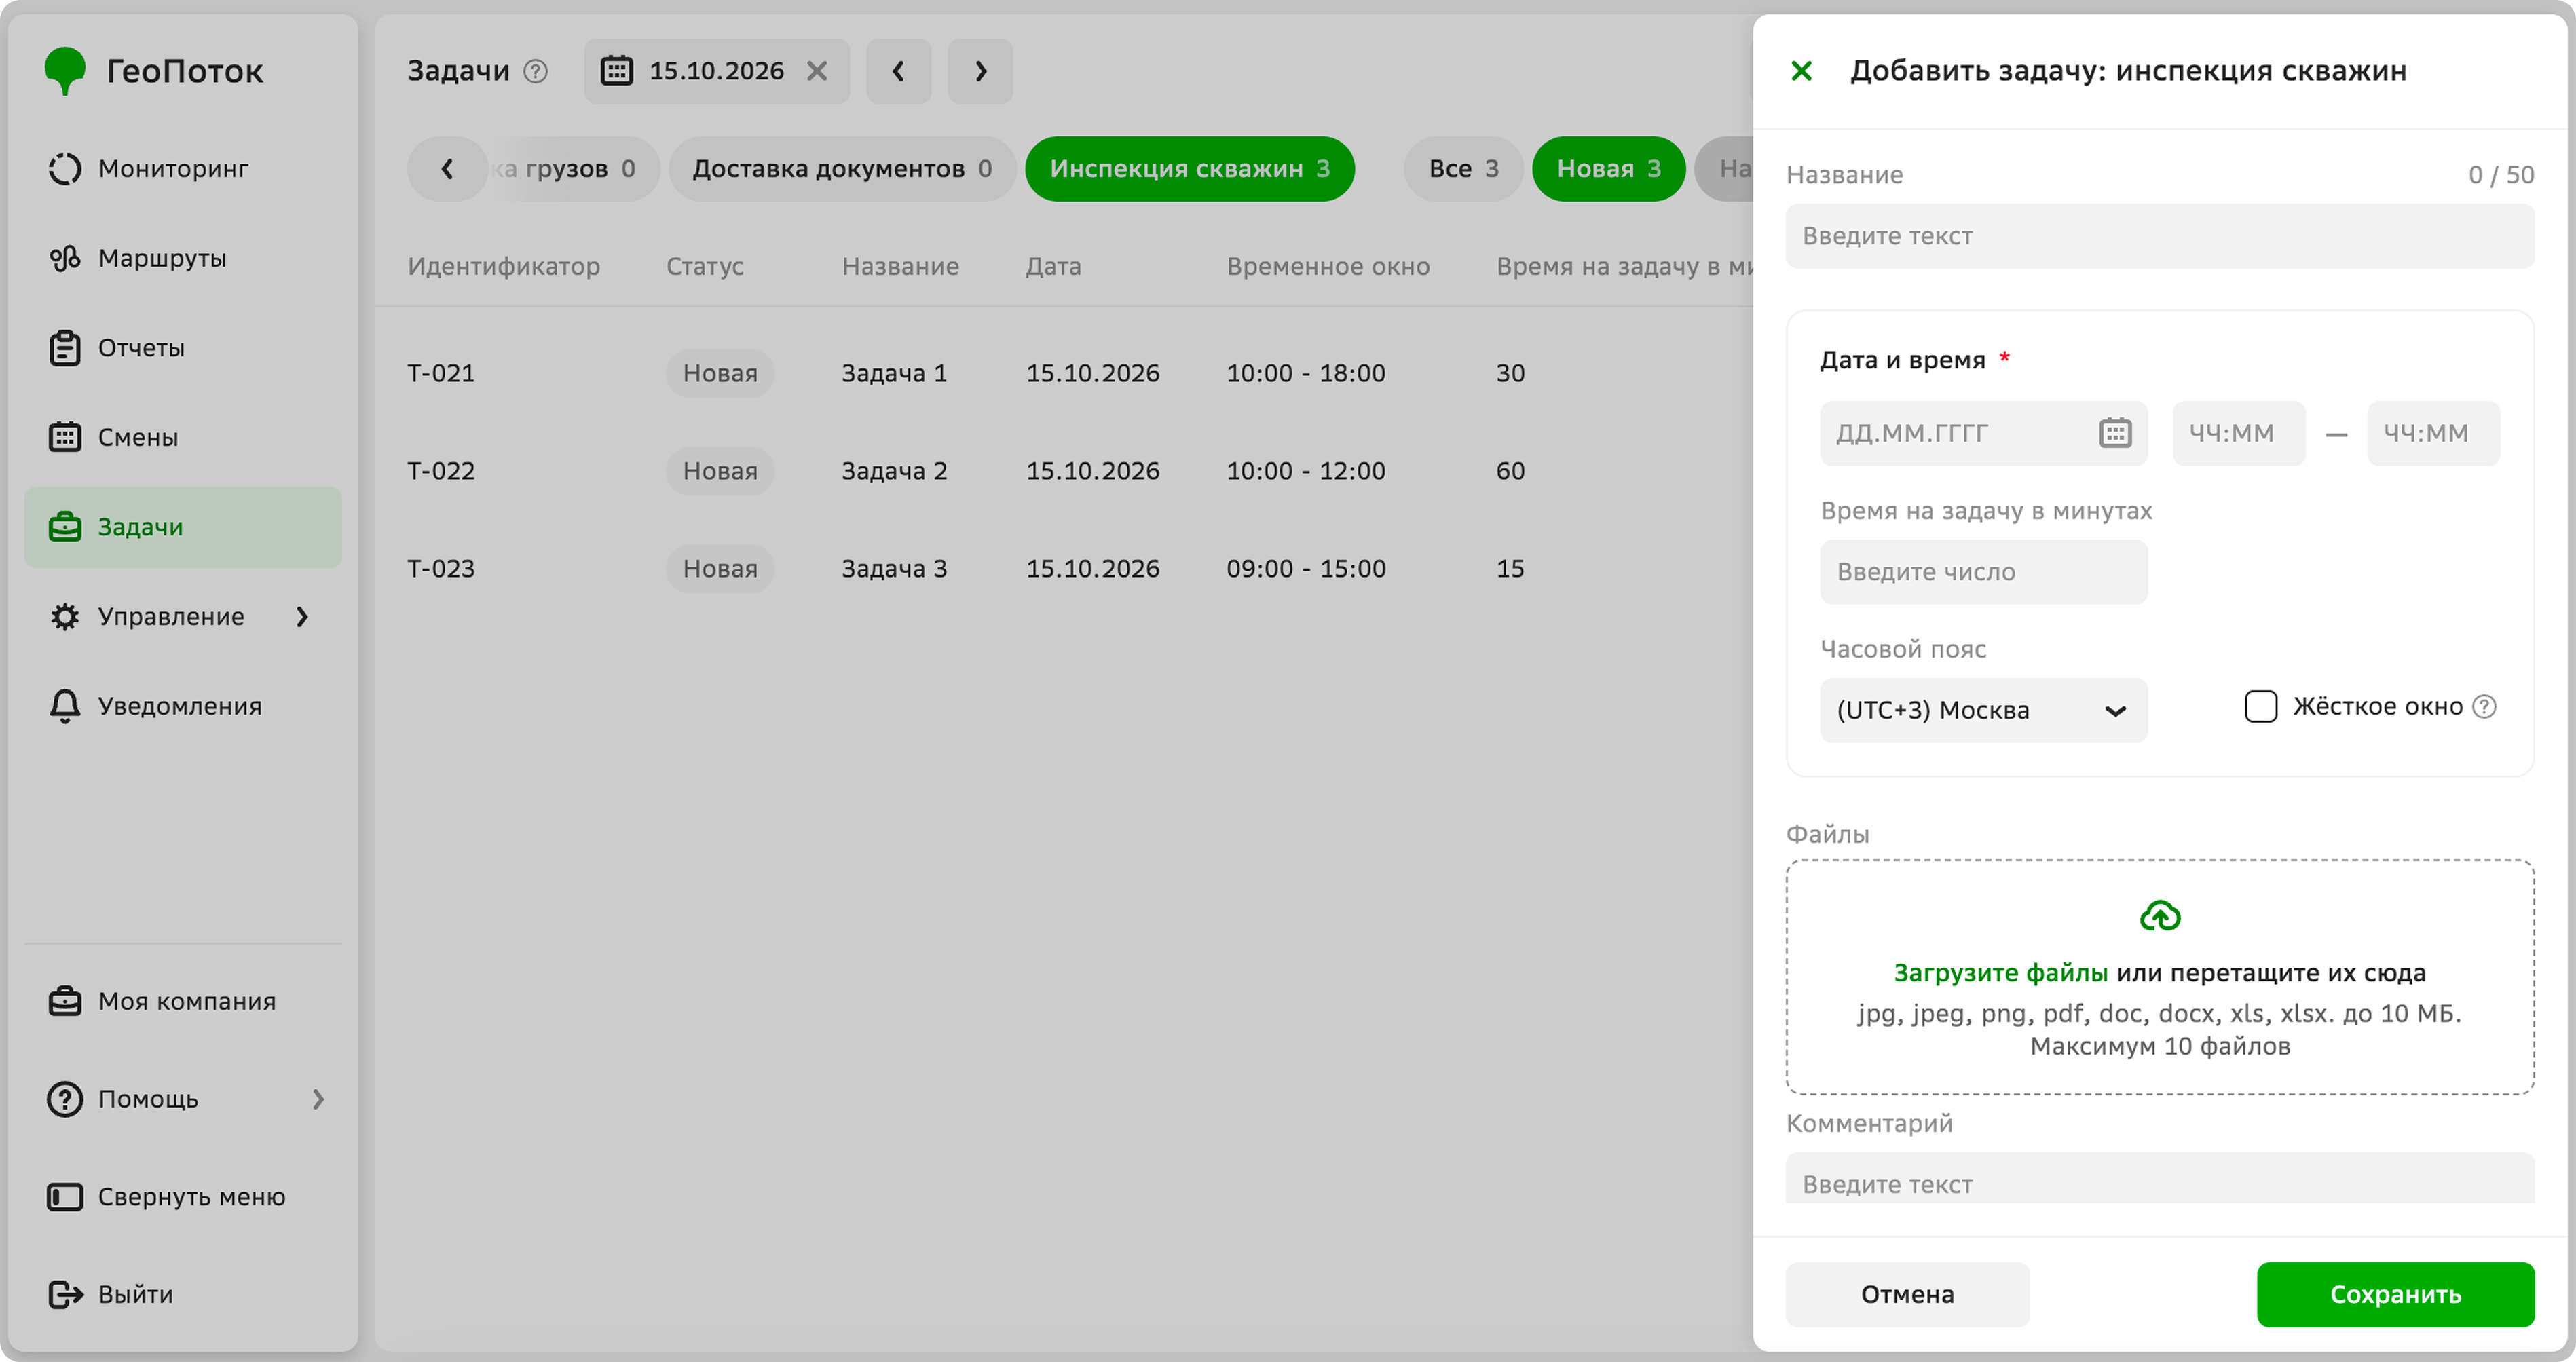Viewport: 2576px width, 1362px height.
Task: Focus the Название text field
Action: click(x=2160, y=236)
